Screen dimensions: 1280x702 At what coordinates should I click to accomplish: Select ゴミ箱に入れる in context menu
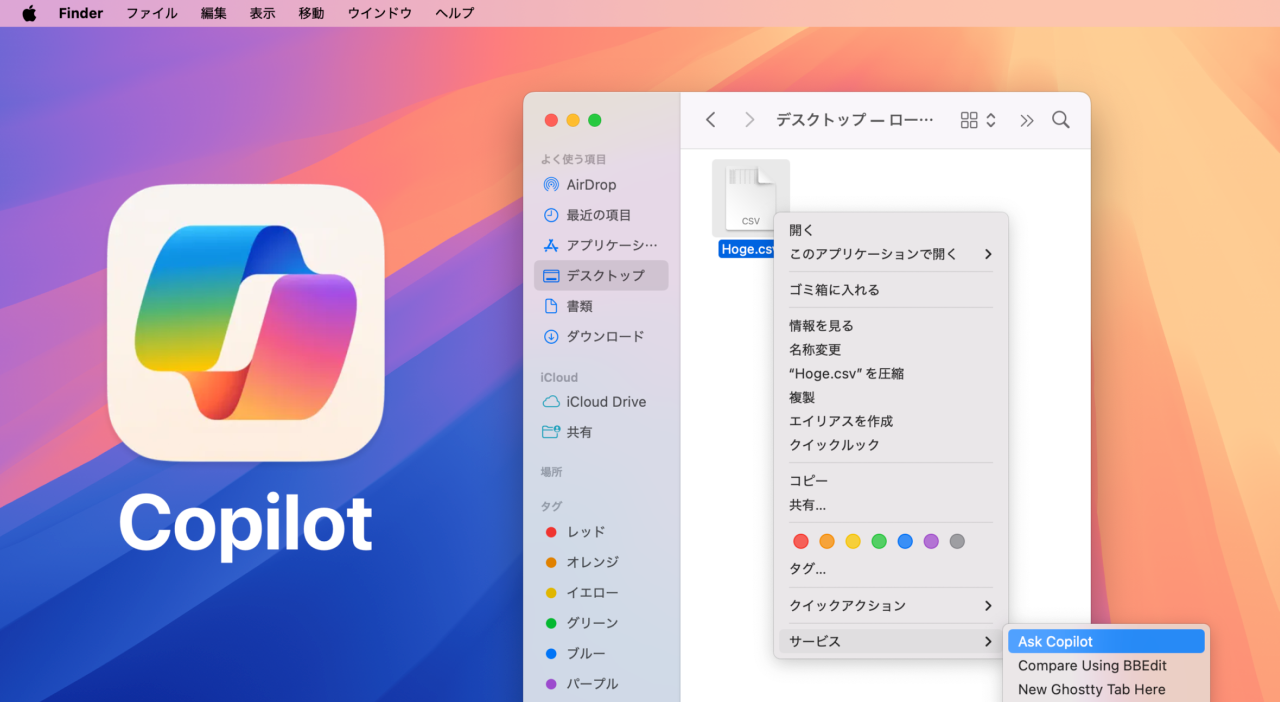[x=834, y=290]
